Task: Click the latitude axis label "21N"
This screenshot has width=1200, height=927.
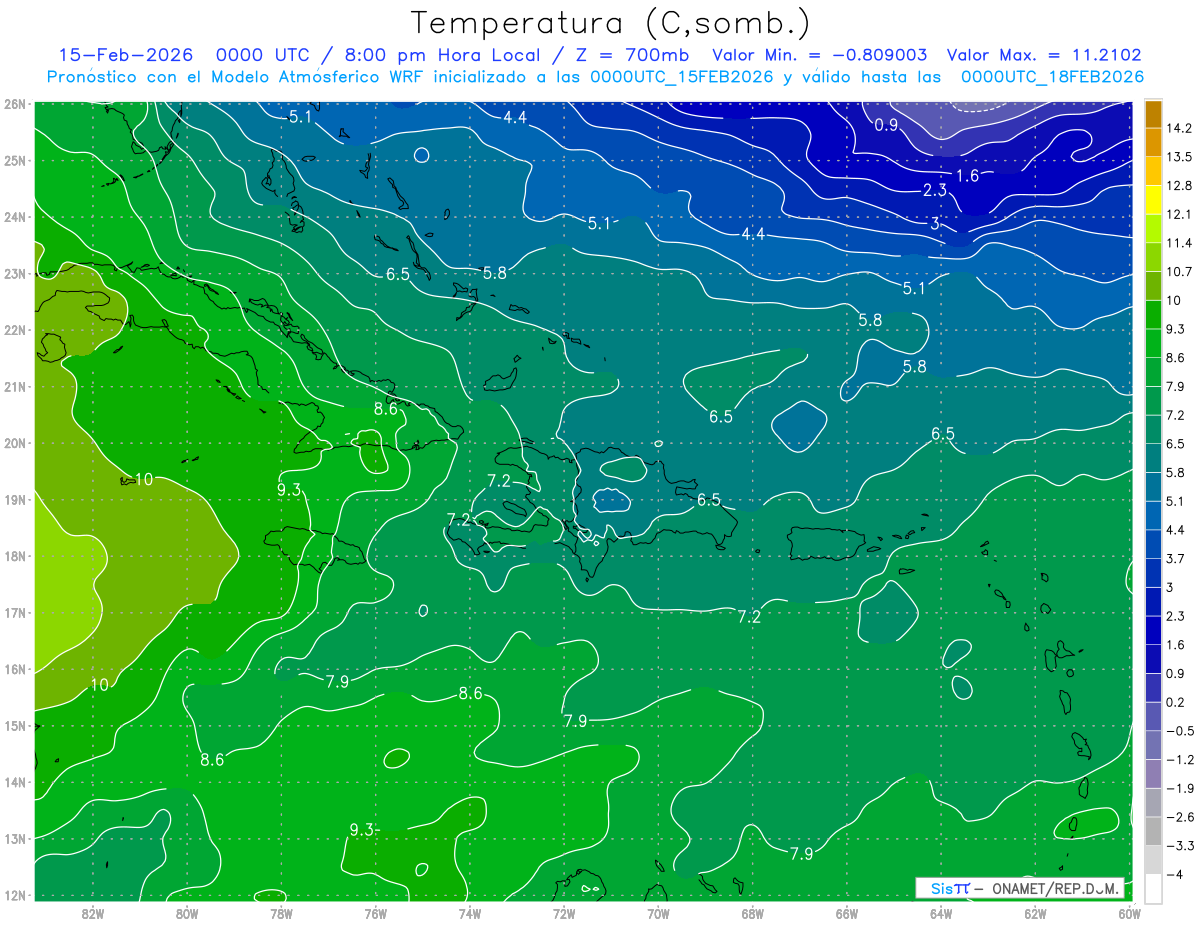Action: pos(15,386)
